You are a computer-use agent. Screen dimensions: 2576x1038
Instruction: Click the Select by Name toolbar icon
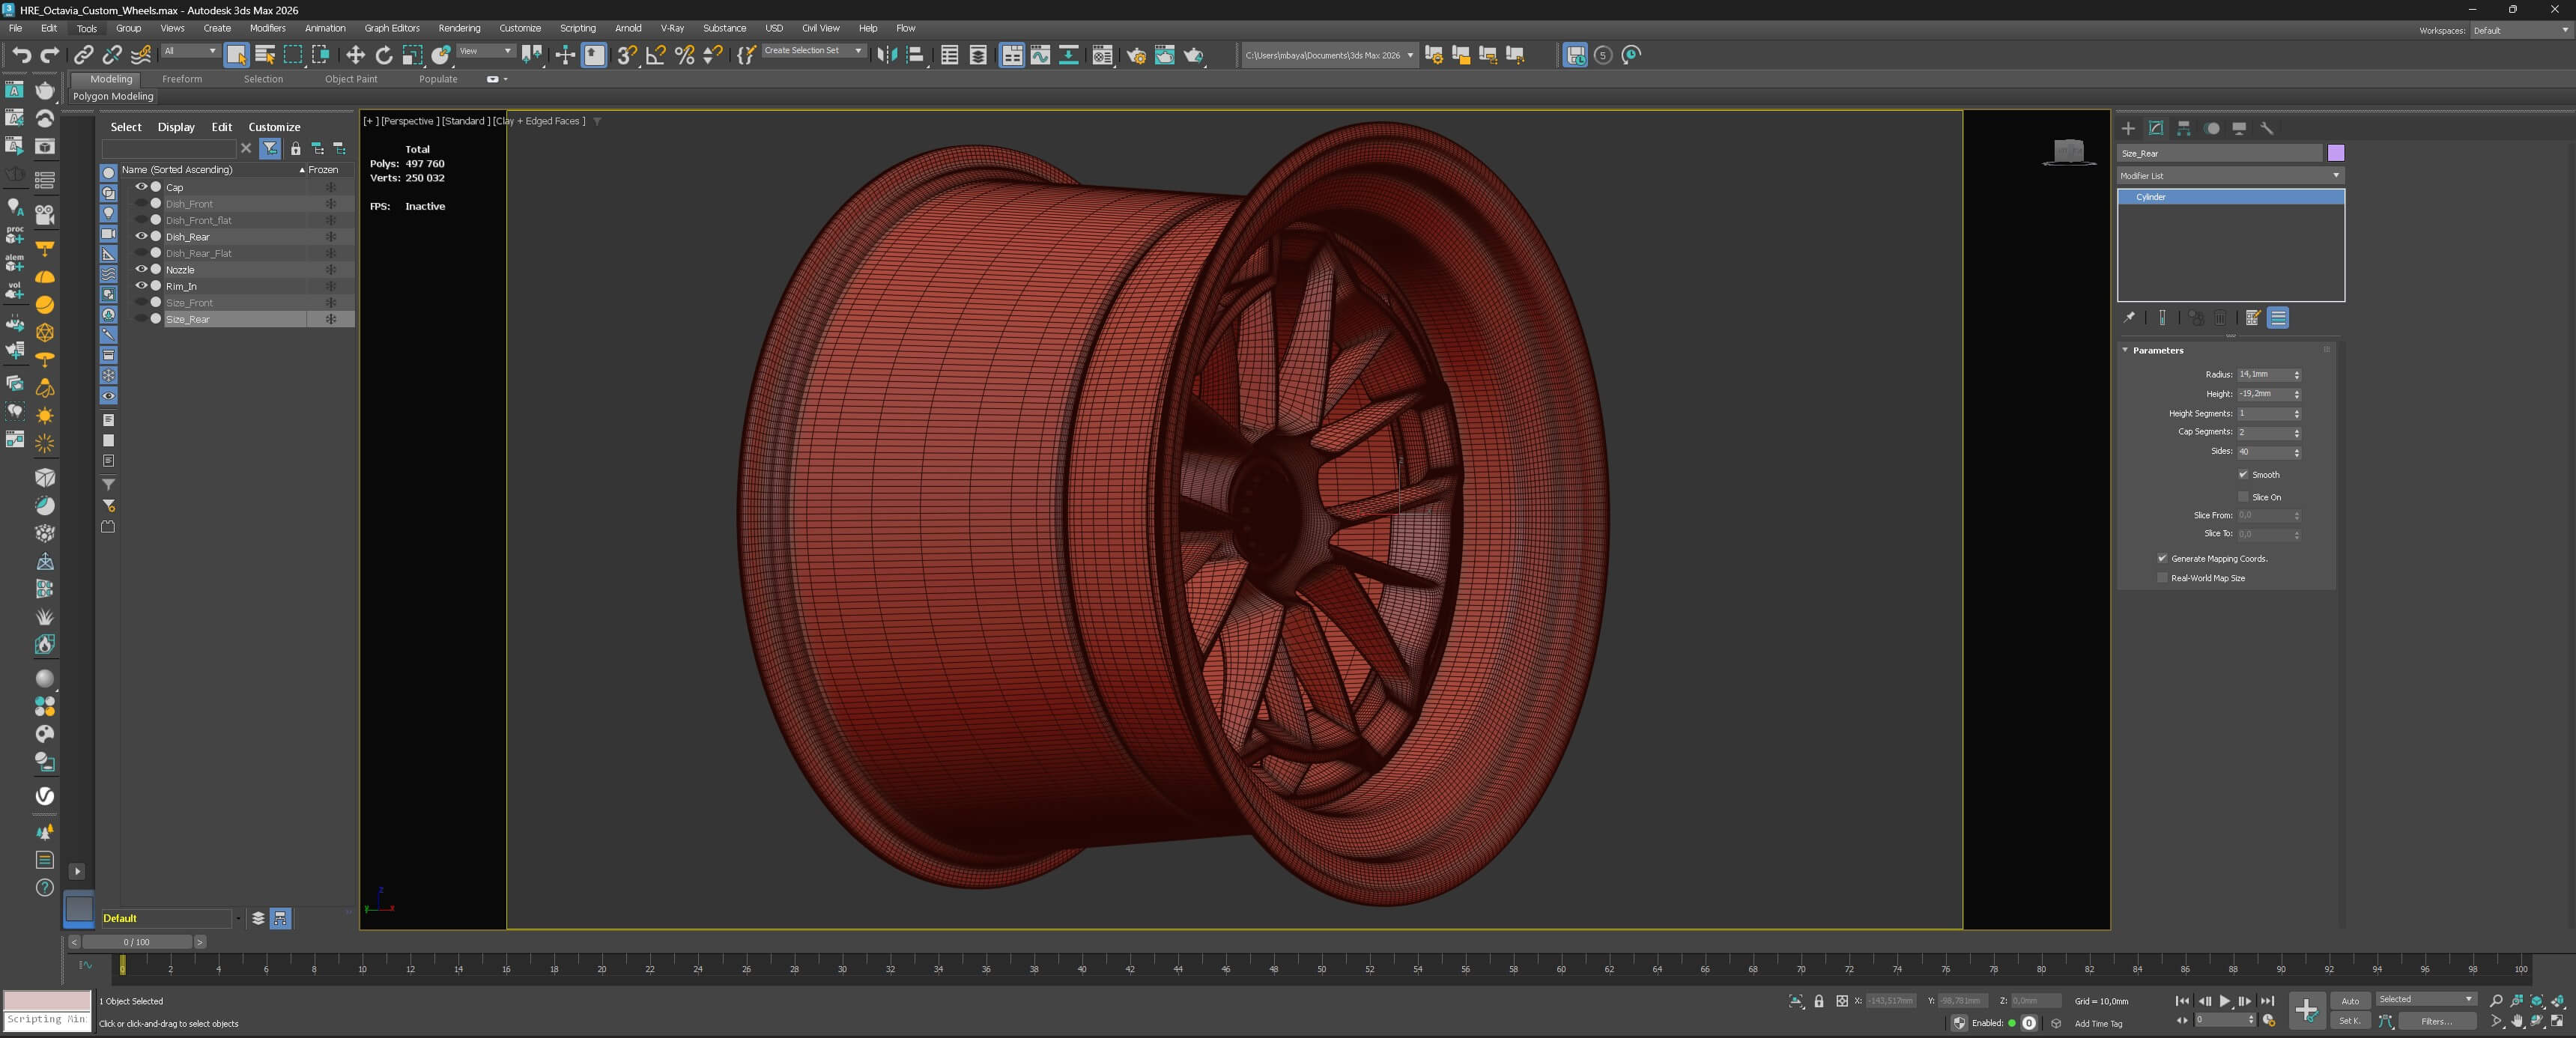point(265,55)
